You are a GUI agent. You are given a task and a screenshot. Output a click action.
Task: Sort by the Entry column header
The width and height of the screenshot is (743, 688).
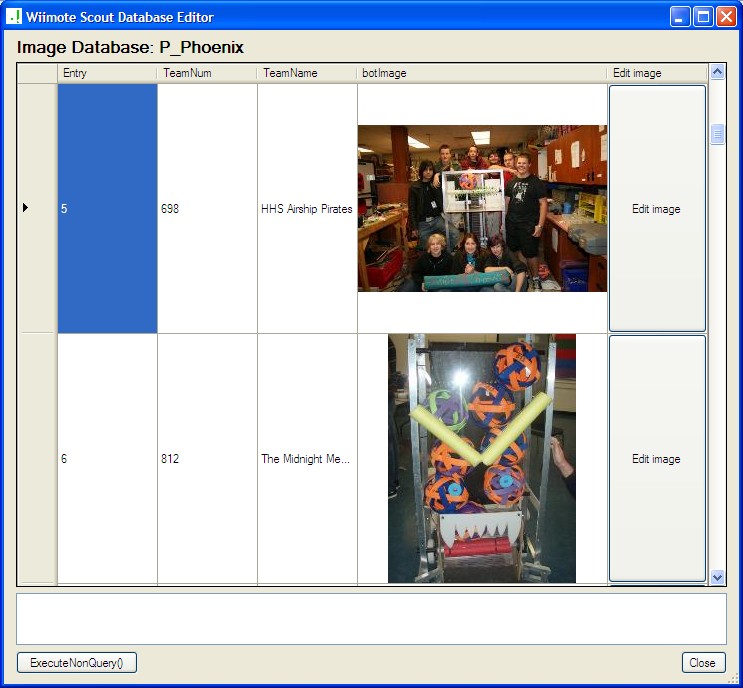[107, 73]
